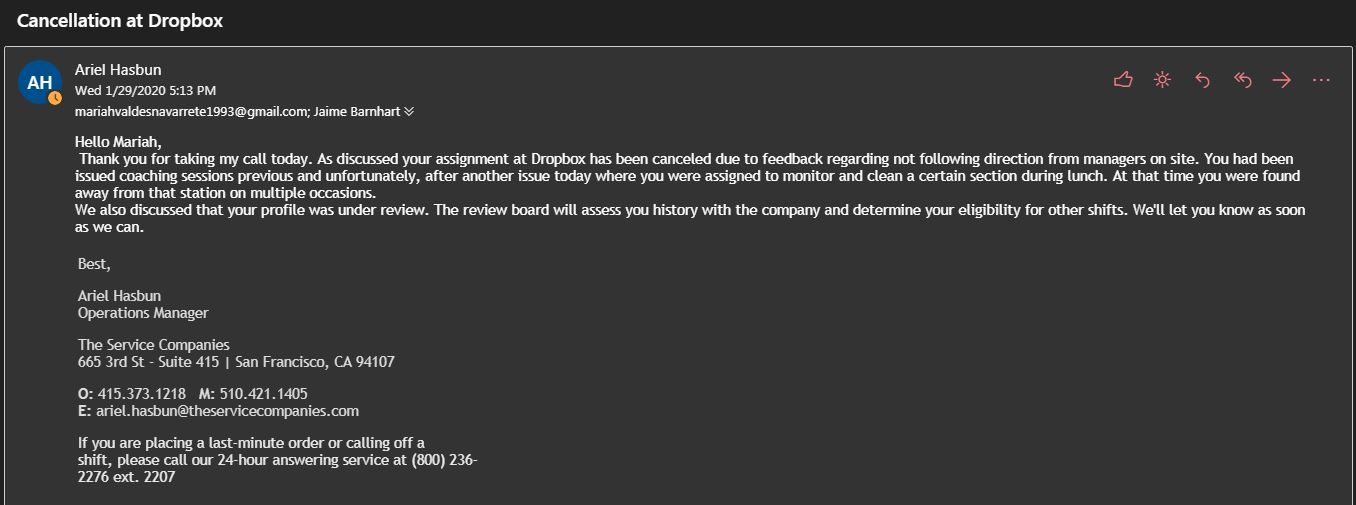
Task: Expand the recipients list chevron
Action: tap(409, 112)
